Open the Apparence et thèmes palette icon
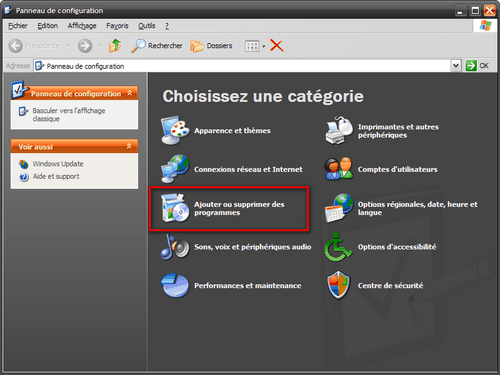This screenshot has height=375, width=500. 175,130
